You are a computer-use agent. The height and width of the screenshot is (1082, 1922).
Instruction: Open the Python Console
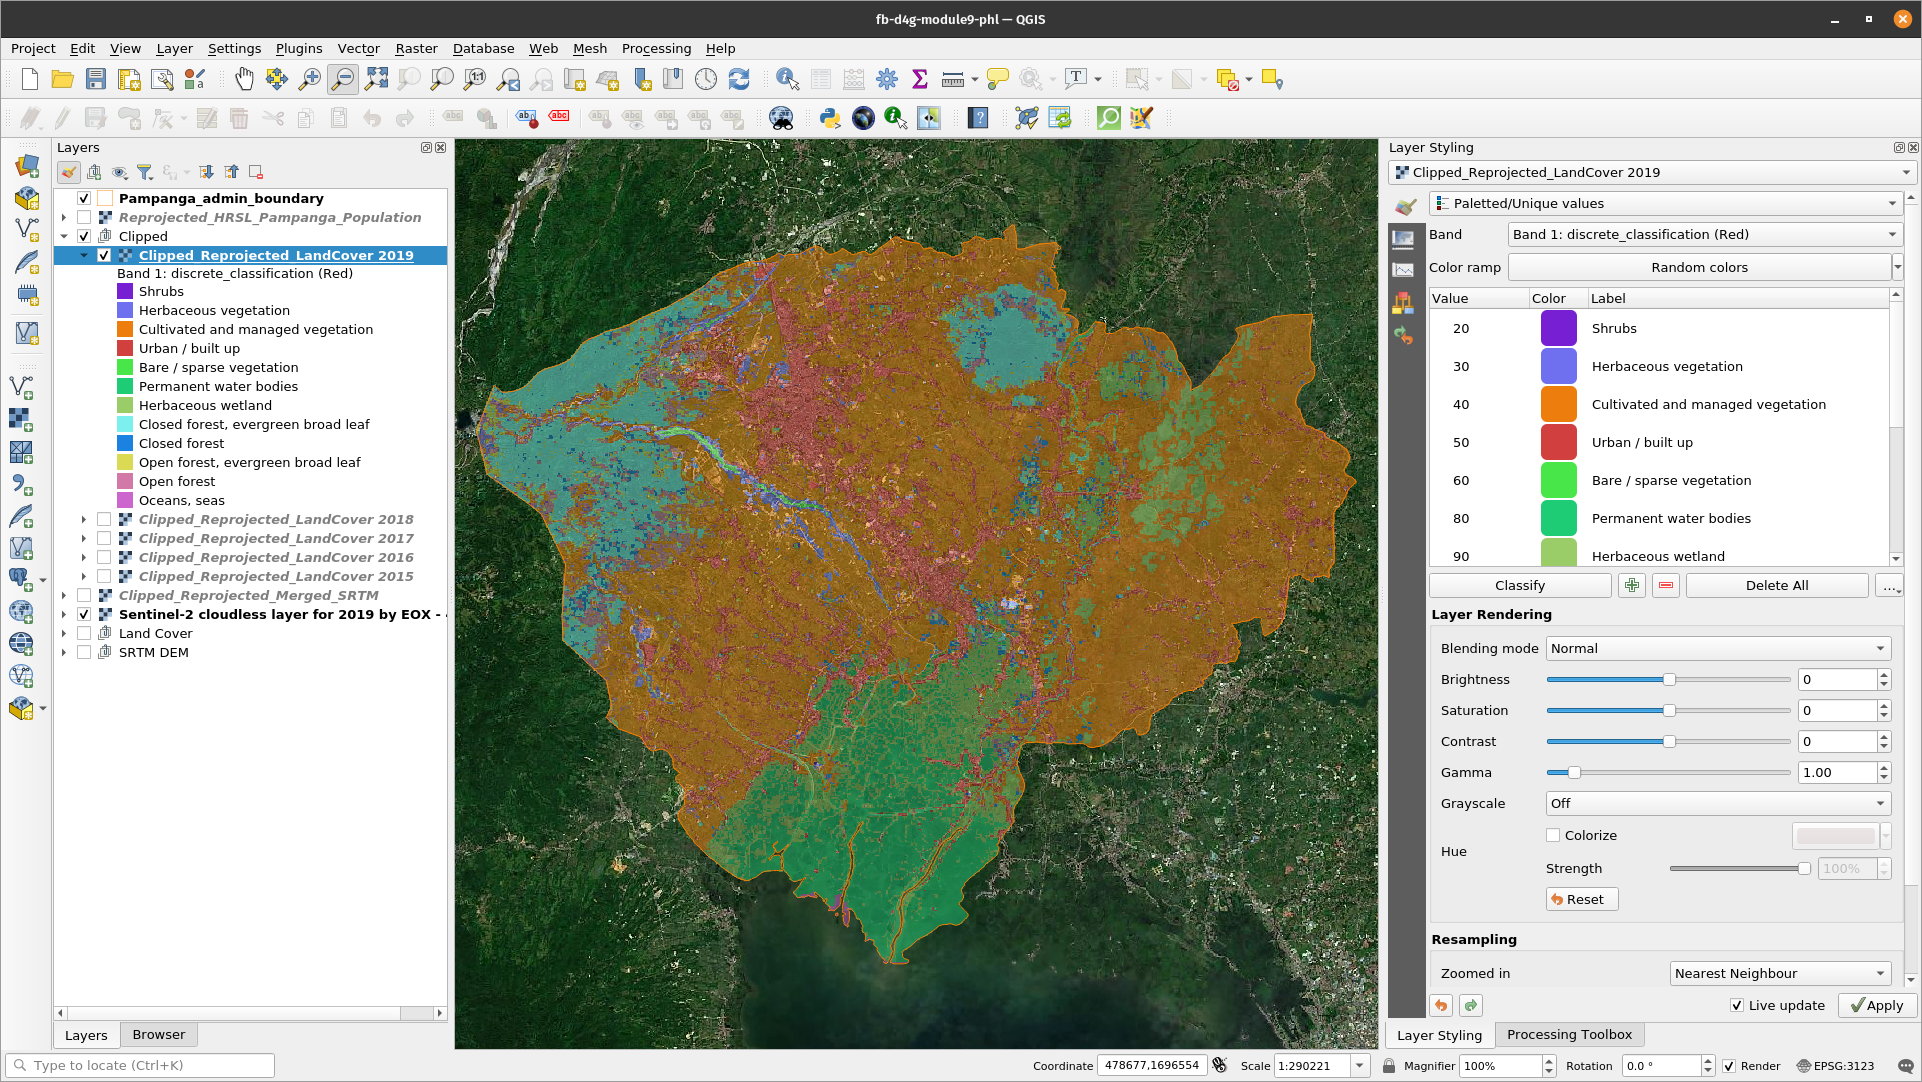[829, 118]
